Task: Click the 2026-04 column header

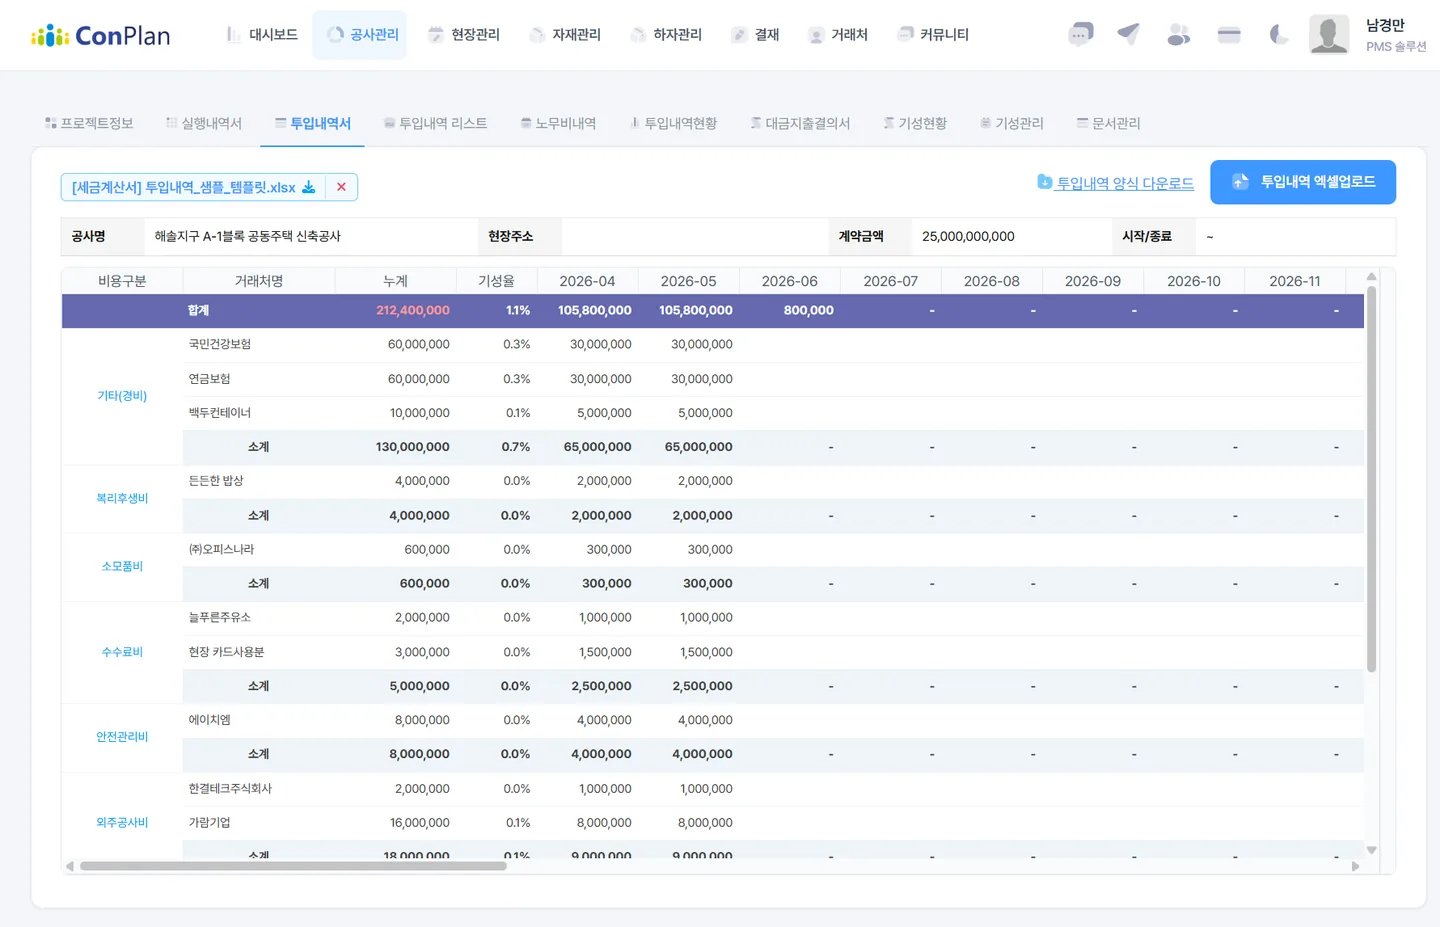Action: 587,281
